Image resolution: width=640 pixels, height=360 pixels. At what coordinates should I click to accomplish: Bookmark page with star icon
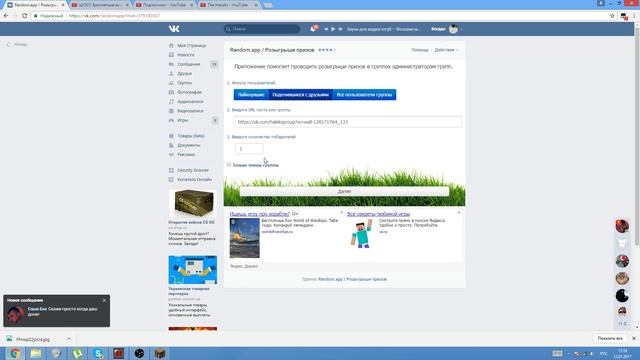pos(612,16)
